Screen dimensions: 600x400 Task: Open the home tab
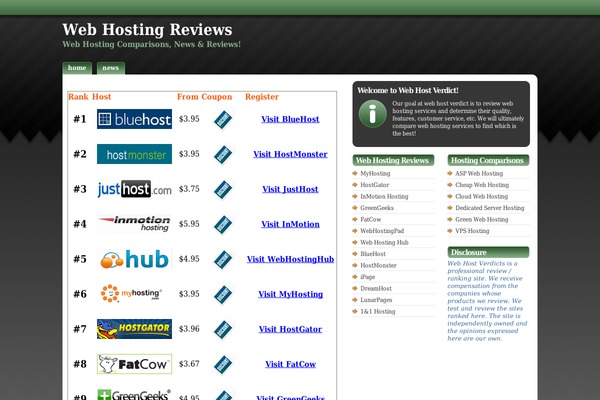pos(77,68)
